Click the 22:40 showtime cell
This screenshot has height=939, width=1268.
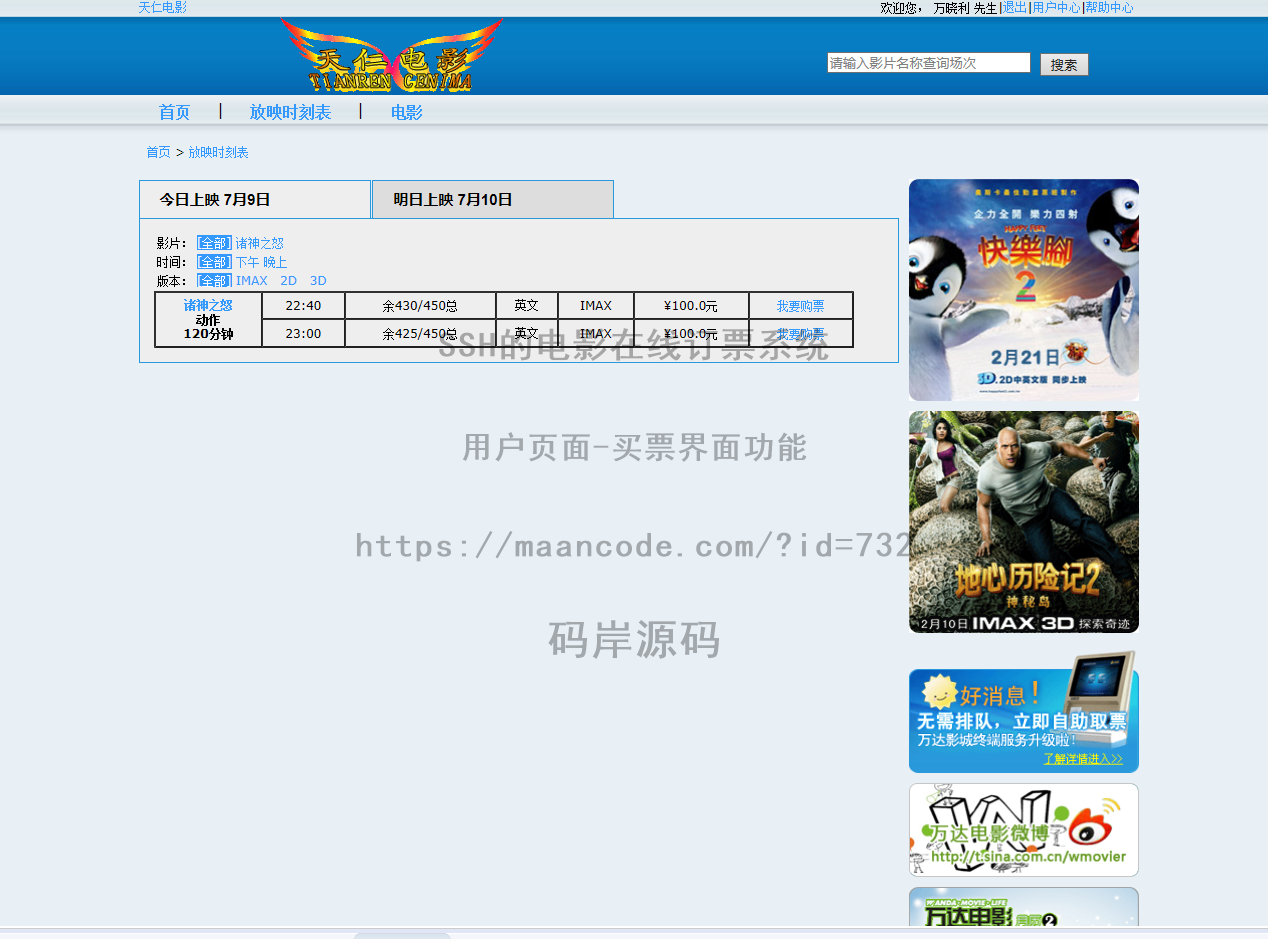(303, 306)
